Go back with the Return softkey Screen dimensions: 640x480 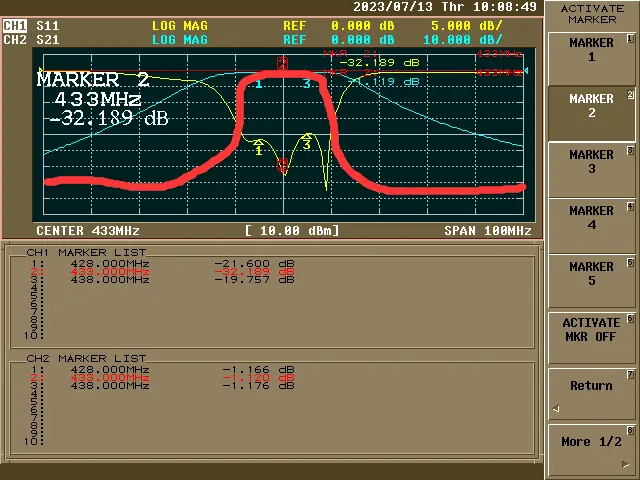click(x=591, y=386)
